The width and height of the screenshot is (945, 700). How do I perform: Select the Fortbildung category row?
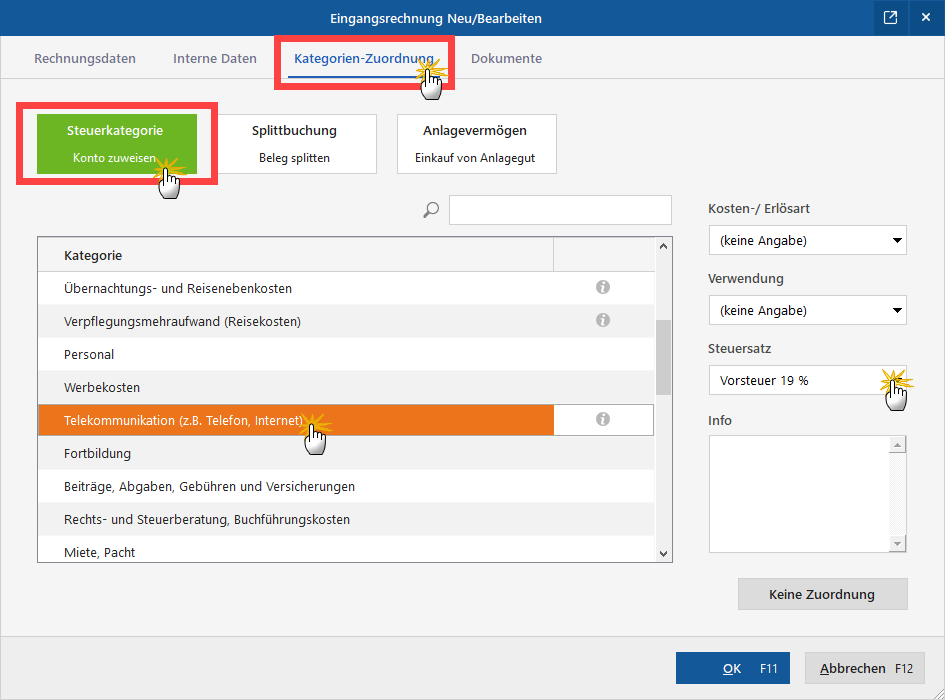(x=347, y=453)
